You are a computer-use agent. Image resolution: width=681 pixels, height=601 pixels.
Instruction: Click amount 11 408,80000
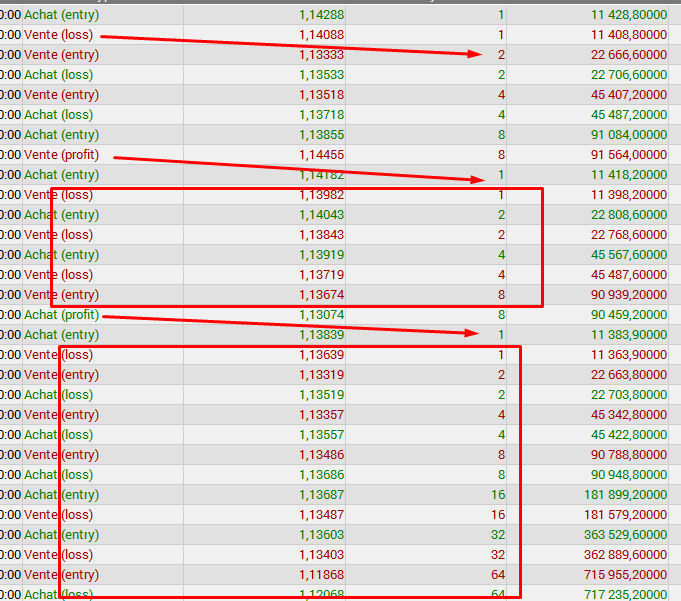pyautogui.click(x=629, y=35)
